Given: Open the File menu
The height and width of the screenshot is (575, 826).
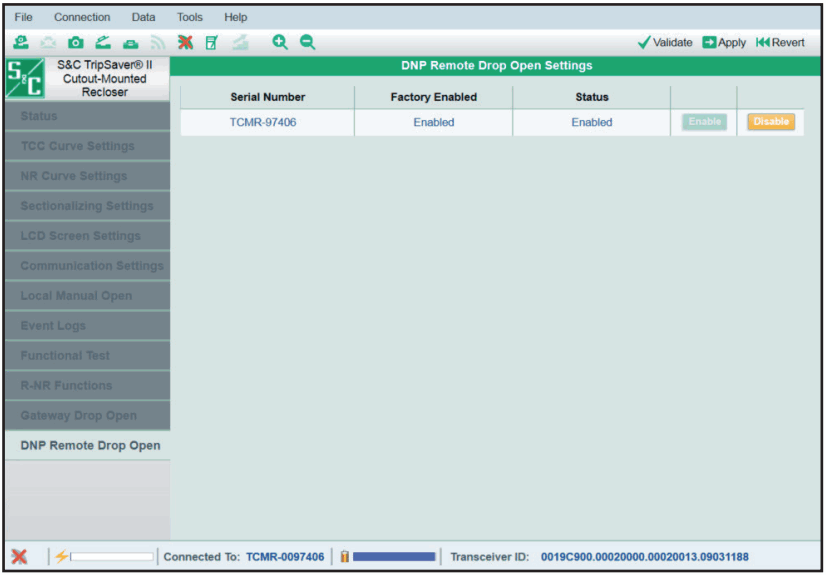Looking at the screenshot, I should pyautogui.click(x=23, y=17).
